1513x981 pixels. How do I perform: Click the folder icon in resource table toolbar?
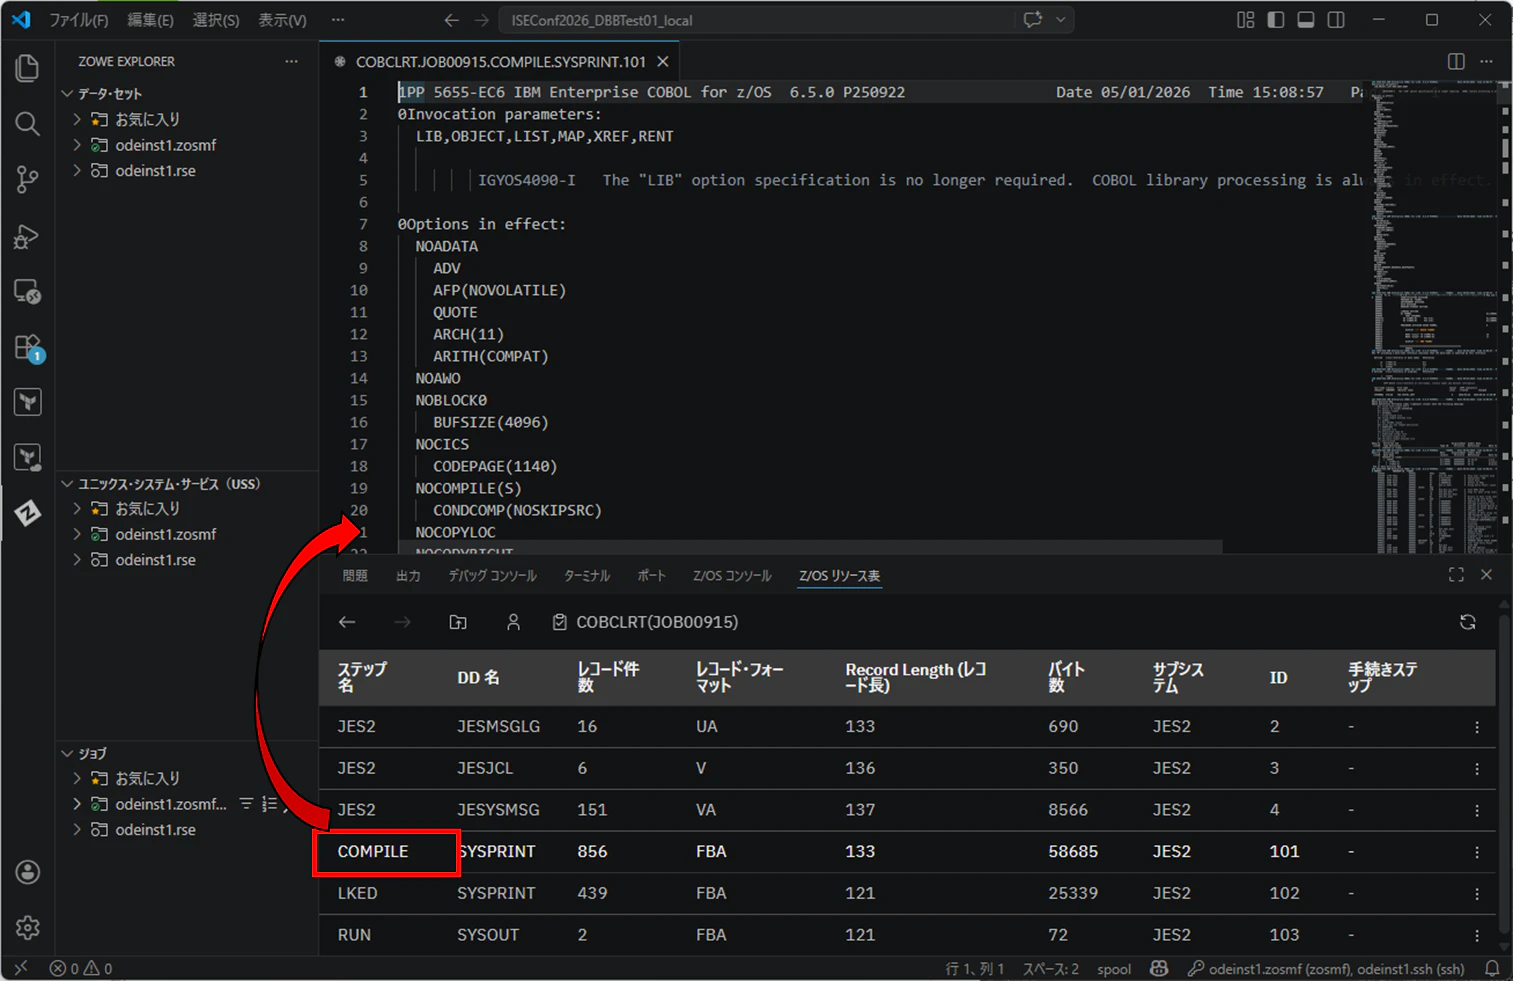[458, 622]
